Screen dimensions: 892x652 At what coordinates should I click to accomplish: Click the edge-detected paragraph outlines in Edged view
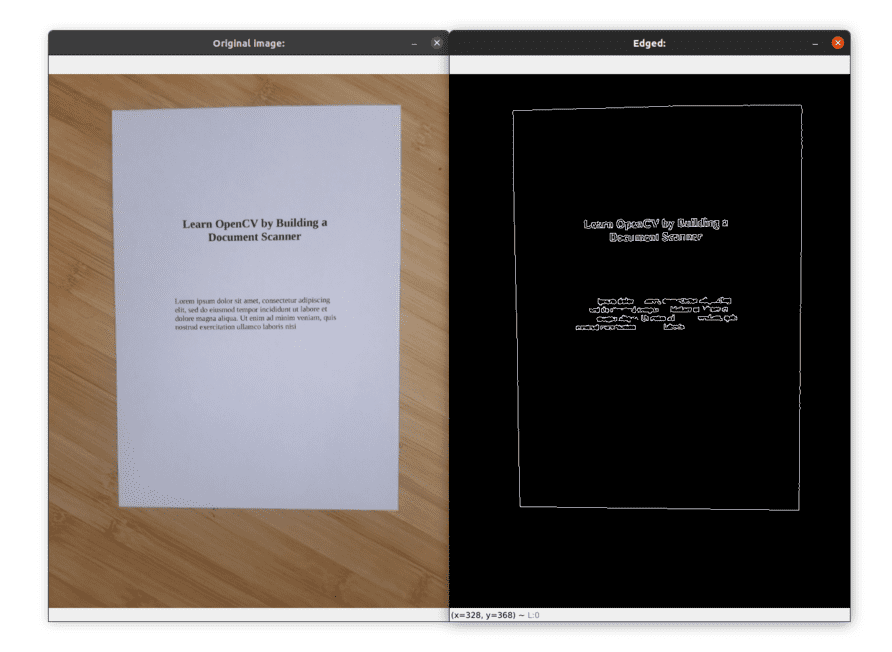point(656,313)
